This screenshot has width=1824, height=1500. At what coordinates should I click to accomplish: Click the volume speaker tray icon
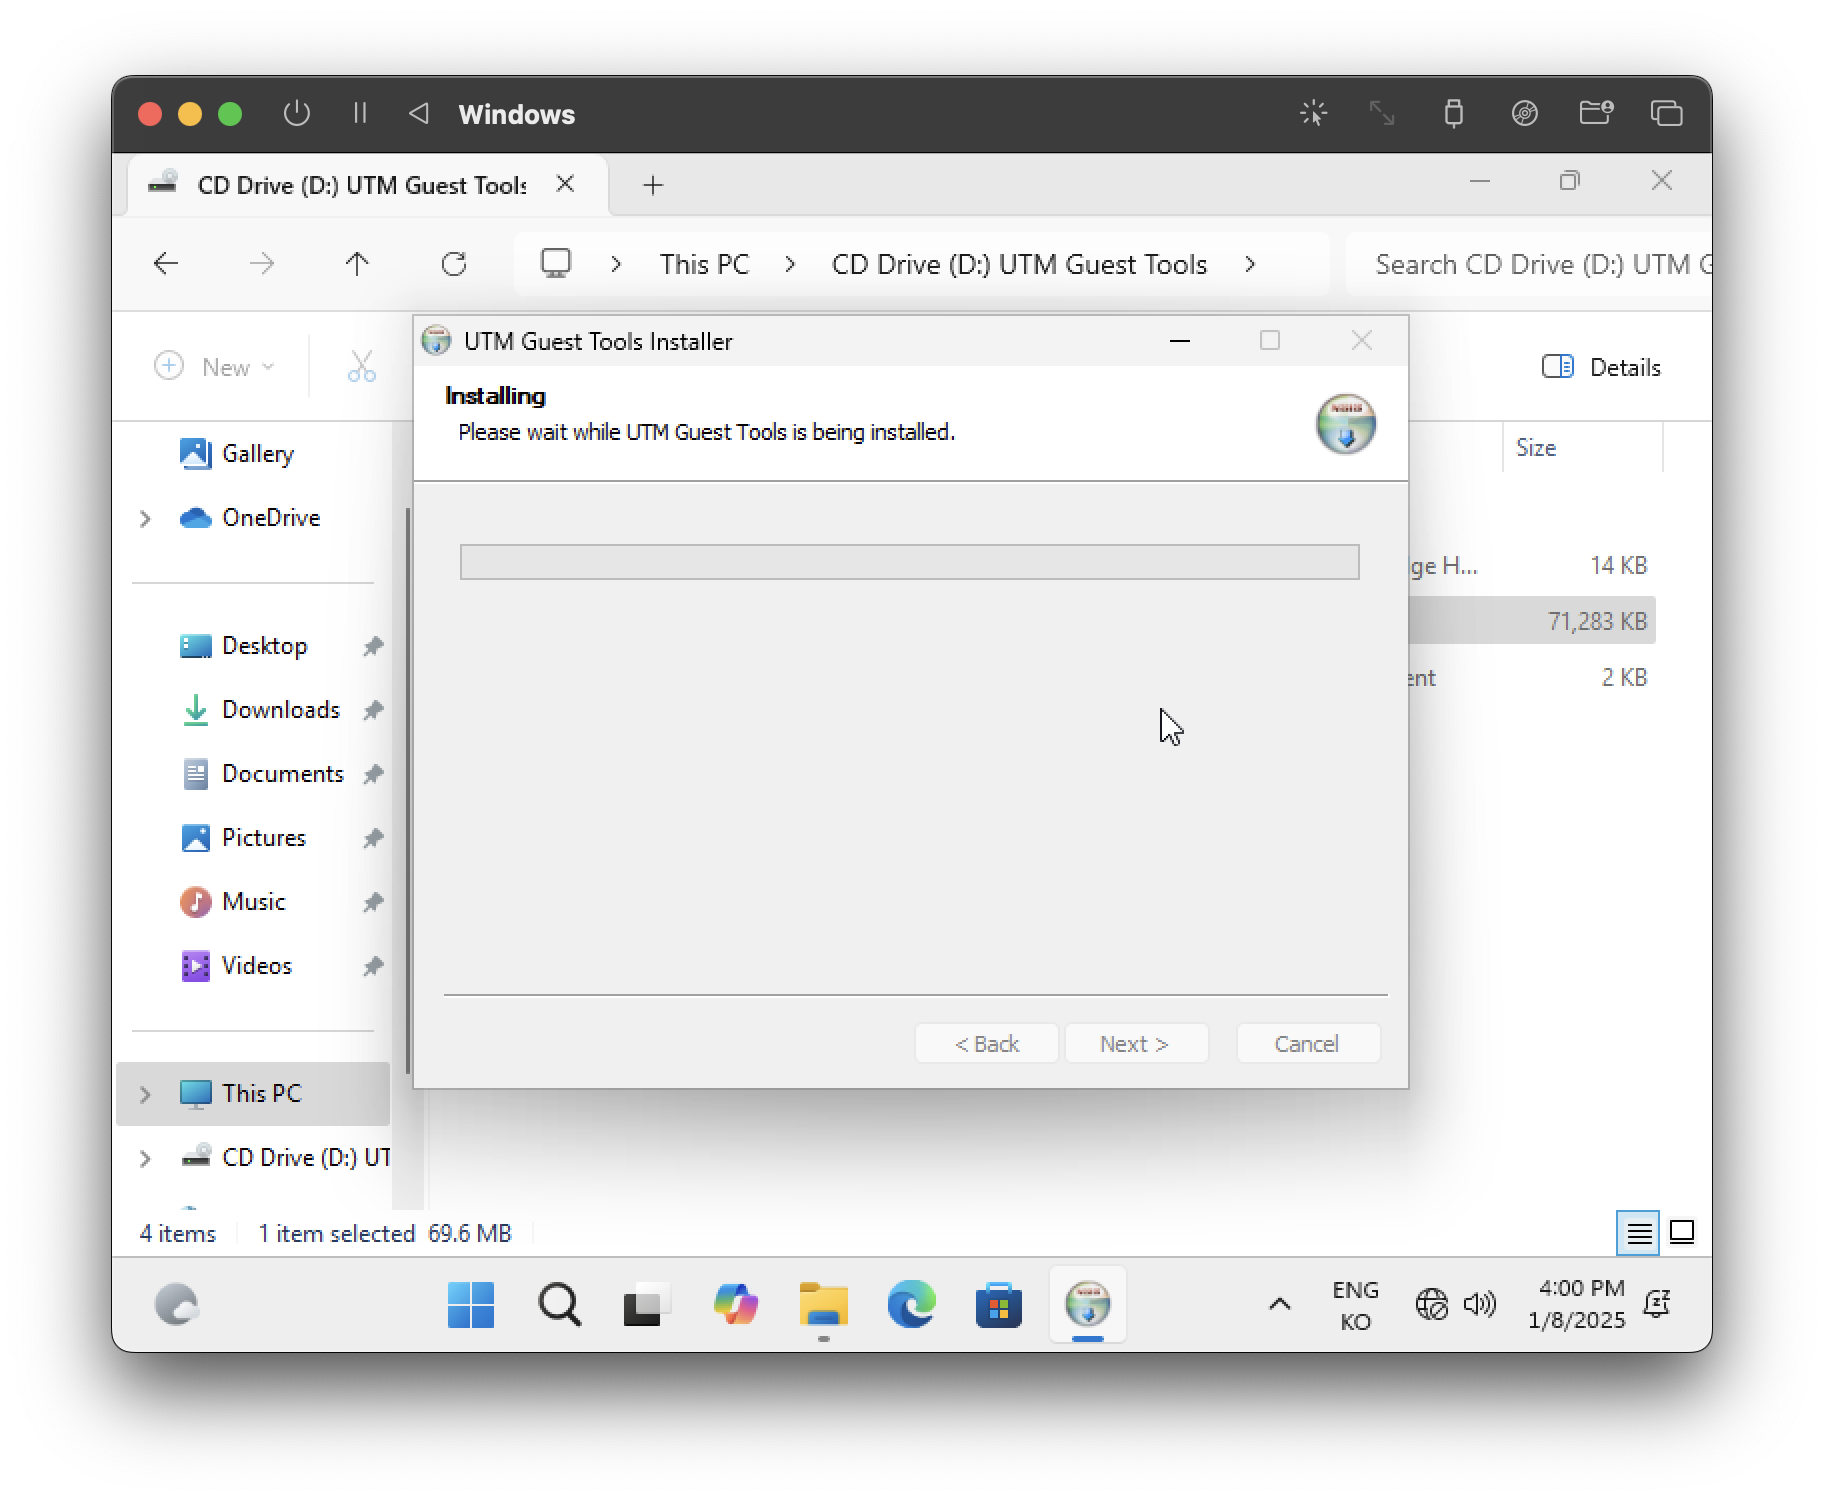point(1479,1304)
